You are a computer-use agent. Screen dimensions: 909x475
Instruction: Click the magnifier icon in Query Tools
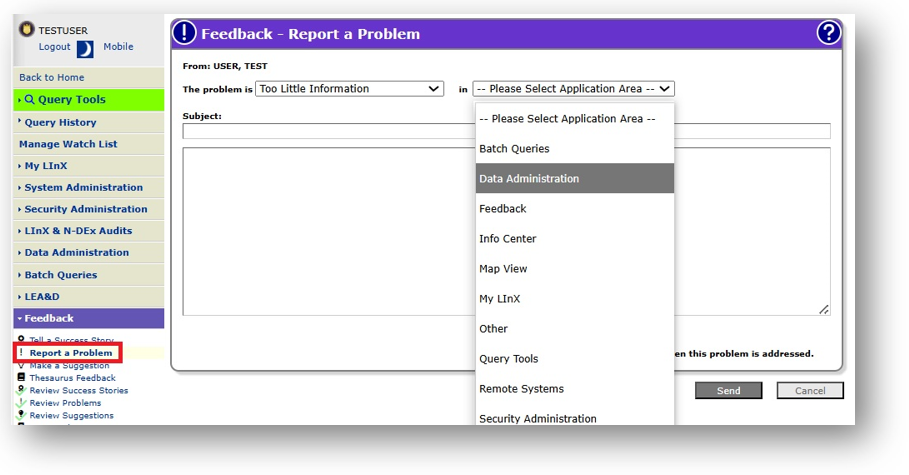pyautogui.click(x=30, y=99)
